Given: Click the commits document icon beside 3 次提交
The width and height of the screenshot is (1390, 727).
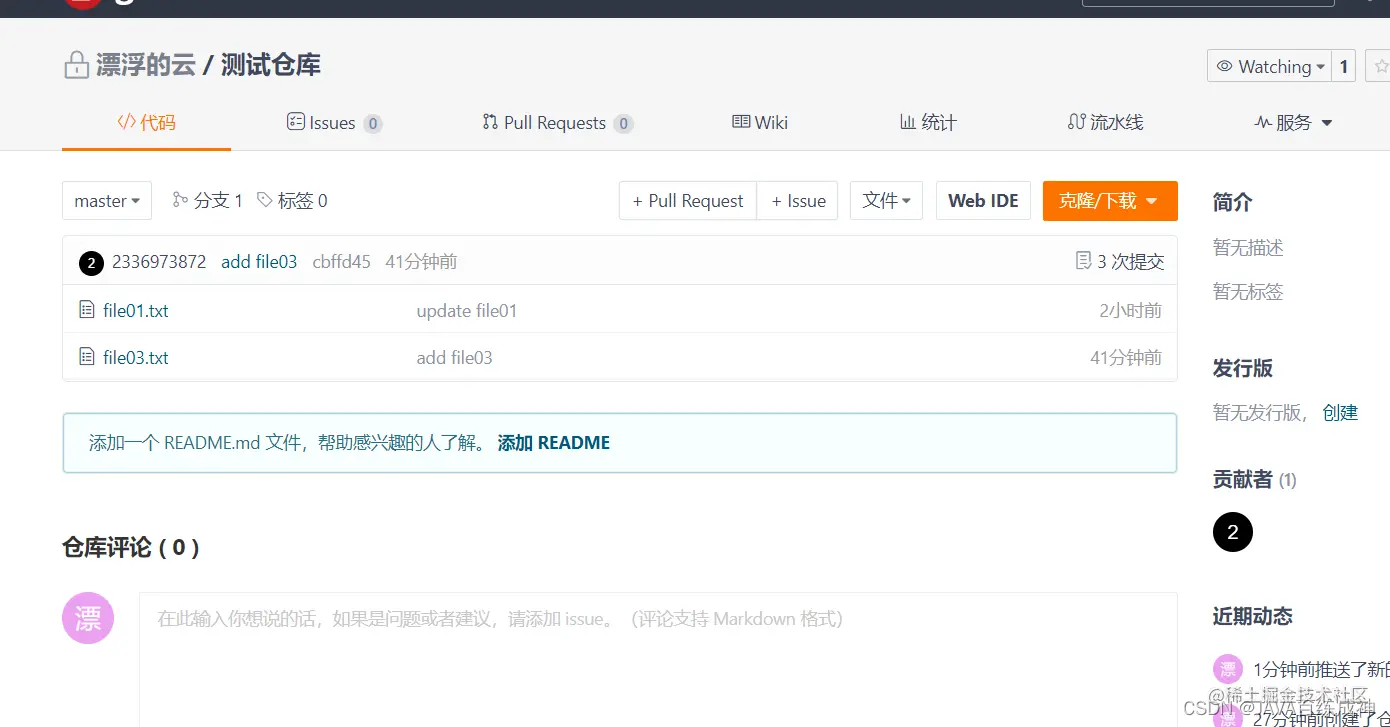Looking at the screenshot, I should (x=1083, y=261).
